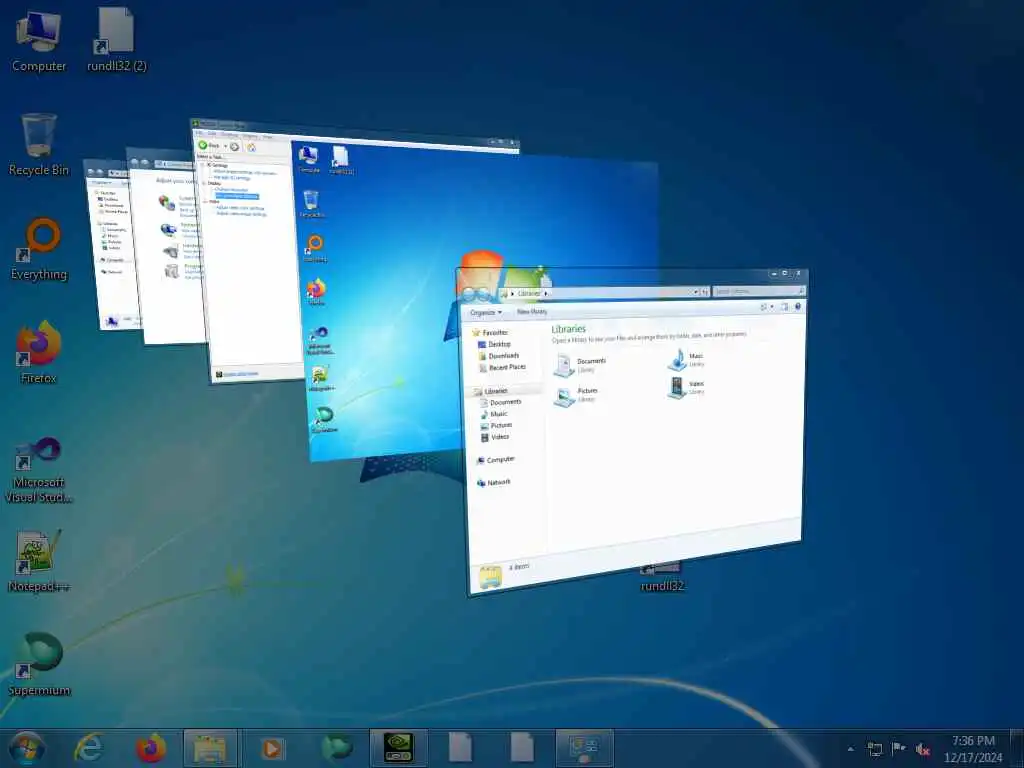This screenshot has width=1024, height=768.
Task: Select the Supermium desktop shortcut
Action: point(39,664)
